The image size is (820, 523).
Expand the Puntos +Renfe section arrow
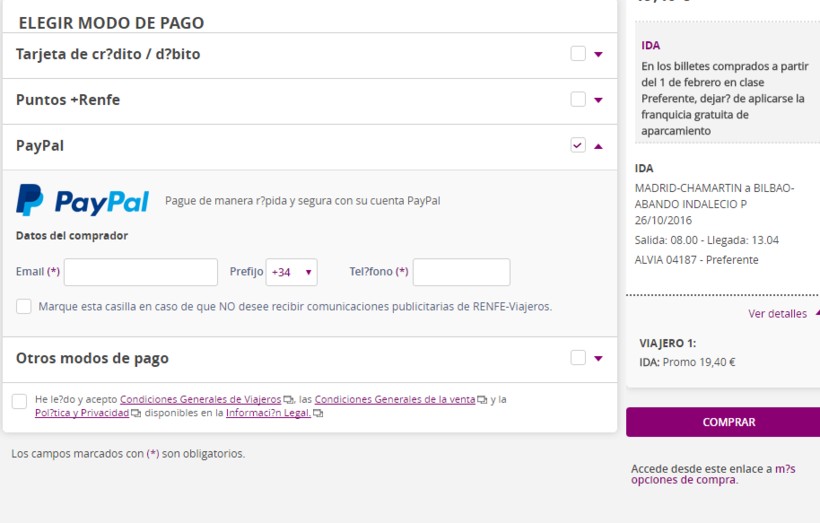tap(599, 100)
